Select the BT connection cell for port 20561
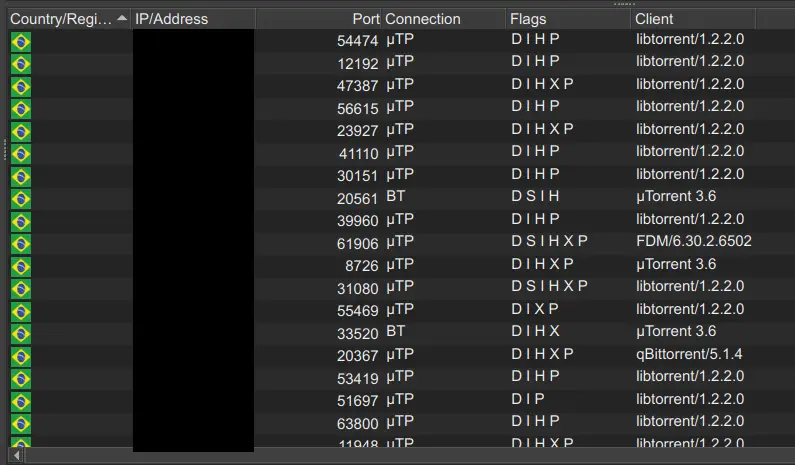This screenshot has width=795, height=465. click(x=396, y=197)
